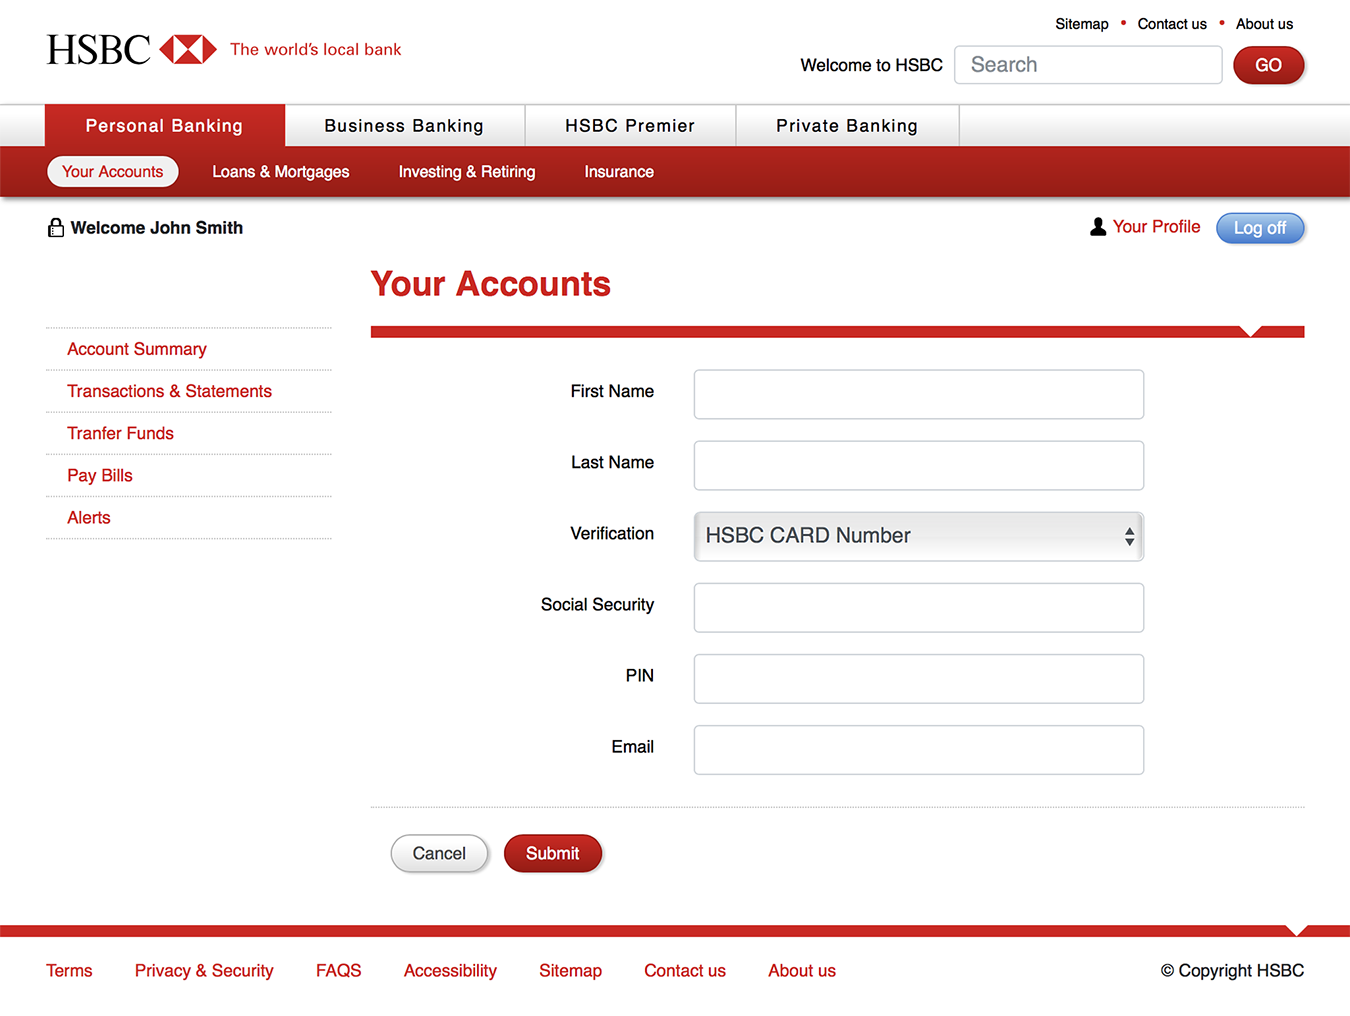Screen dimensions: 1350x1016
Task: Open Sitemap link in the footer
Action: [570, 971]
